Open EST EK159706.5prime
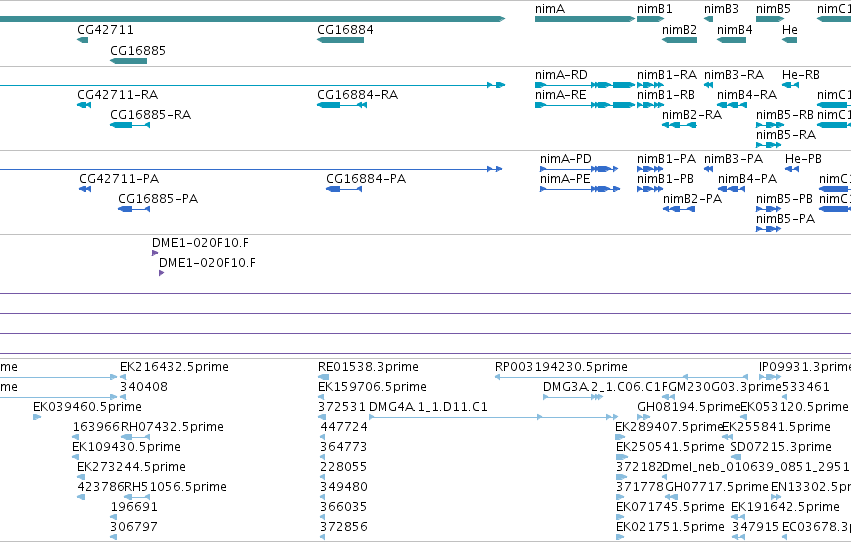The height and width of the screenshot is (542, 851). click(372, 387)
